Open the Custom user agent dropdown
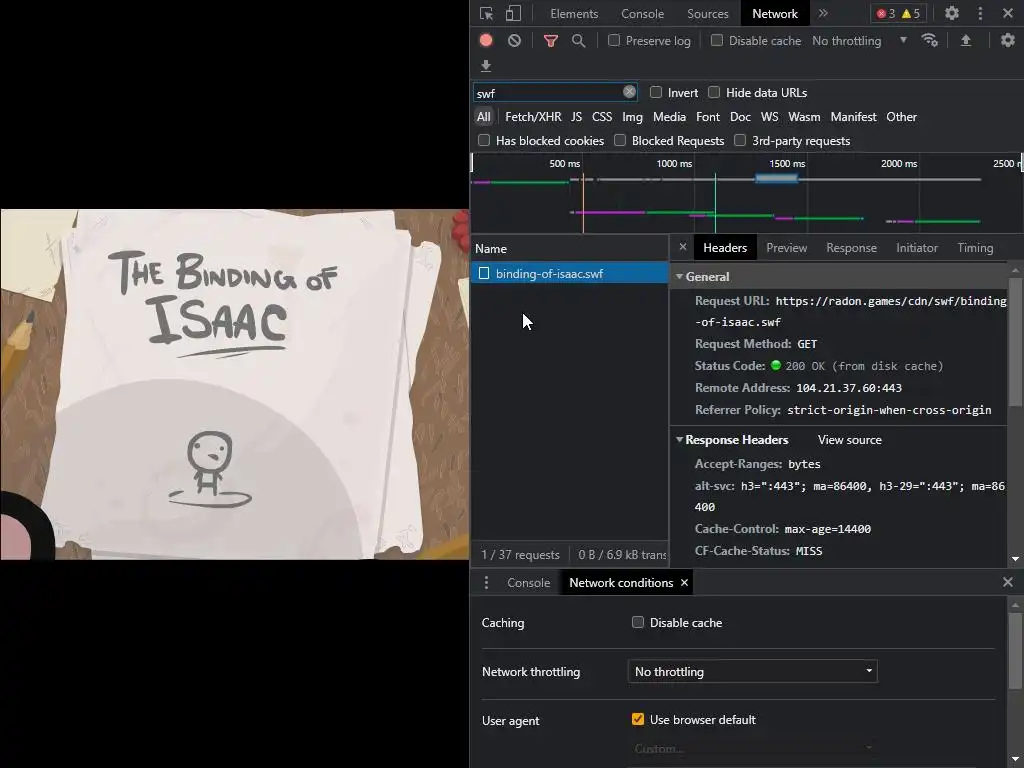This screenshot has height=768, width=1024. 752,748
